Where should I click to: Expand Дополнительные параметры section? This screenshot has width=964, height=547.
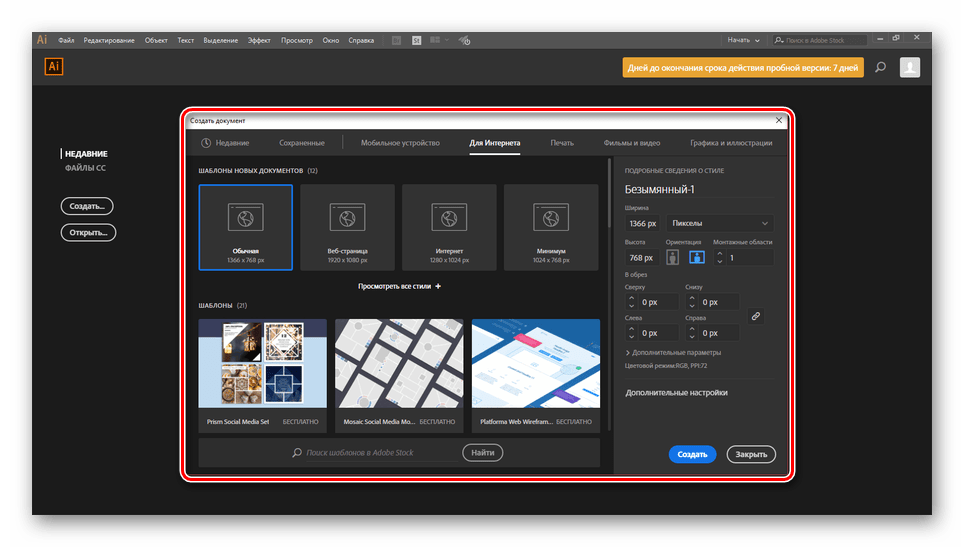click(x=673, y=352)
